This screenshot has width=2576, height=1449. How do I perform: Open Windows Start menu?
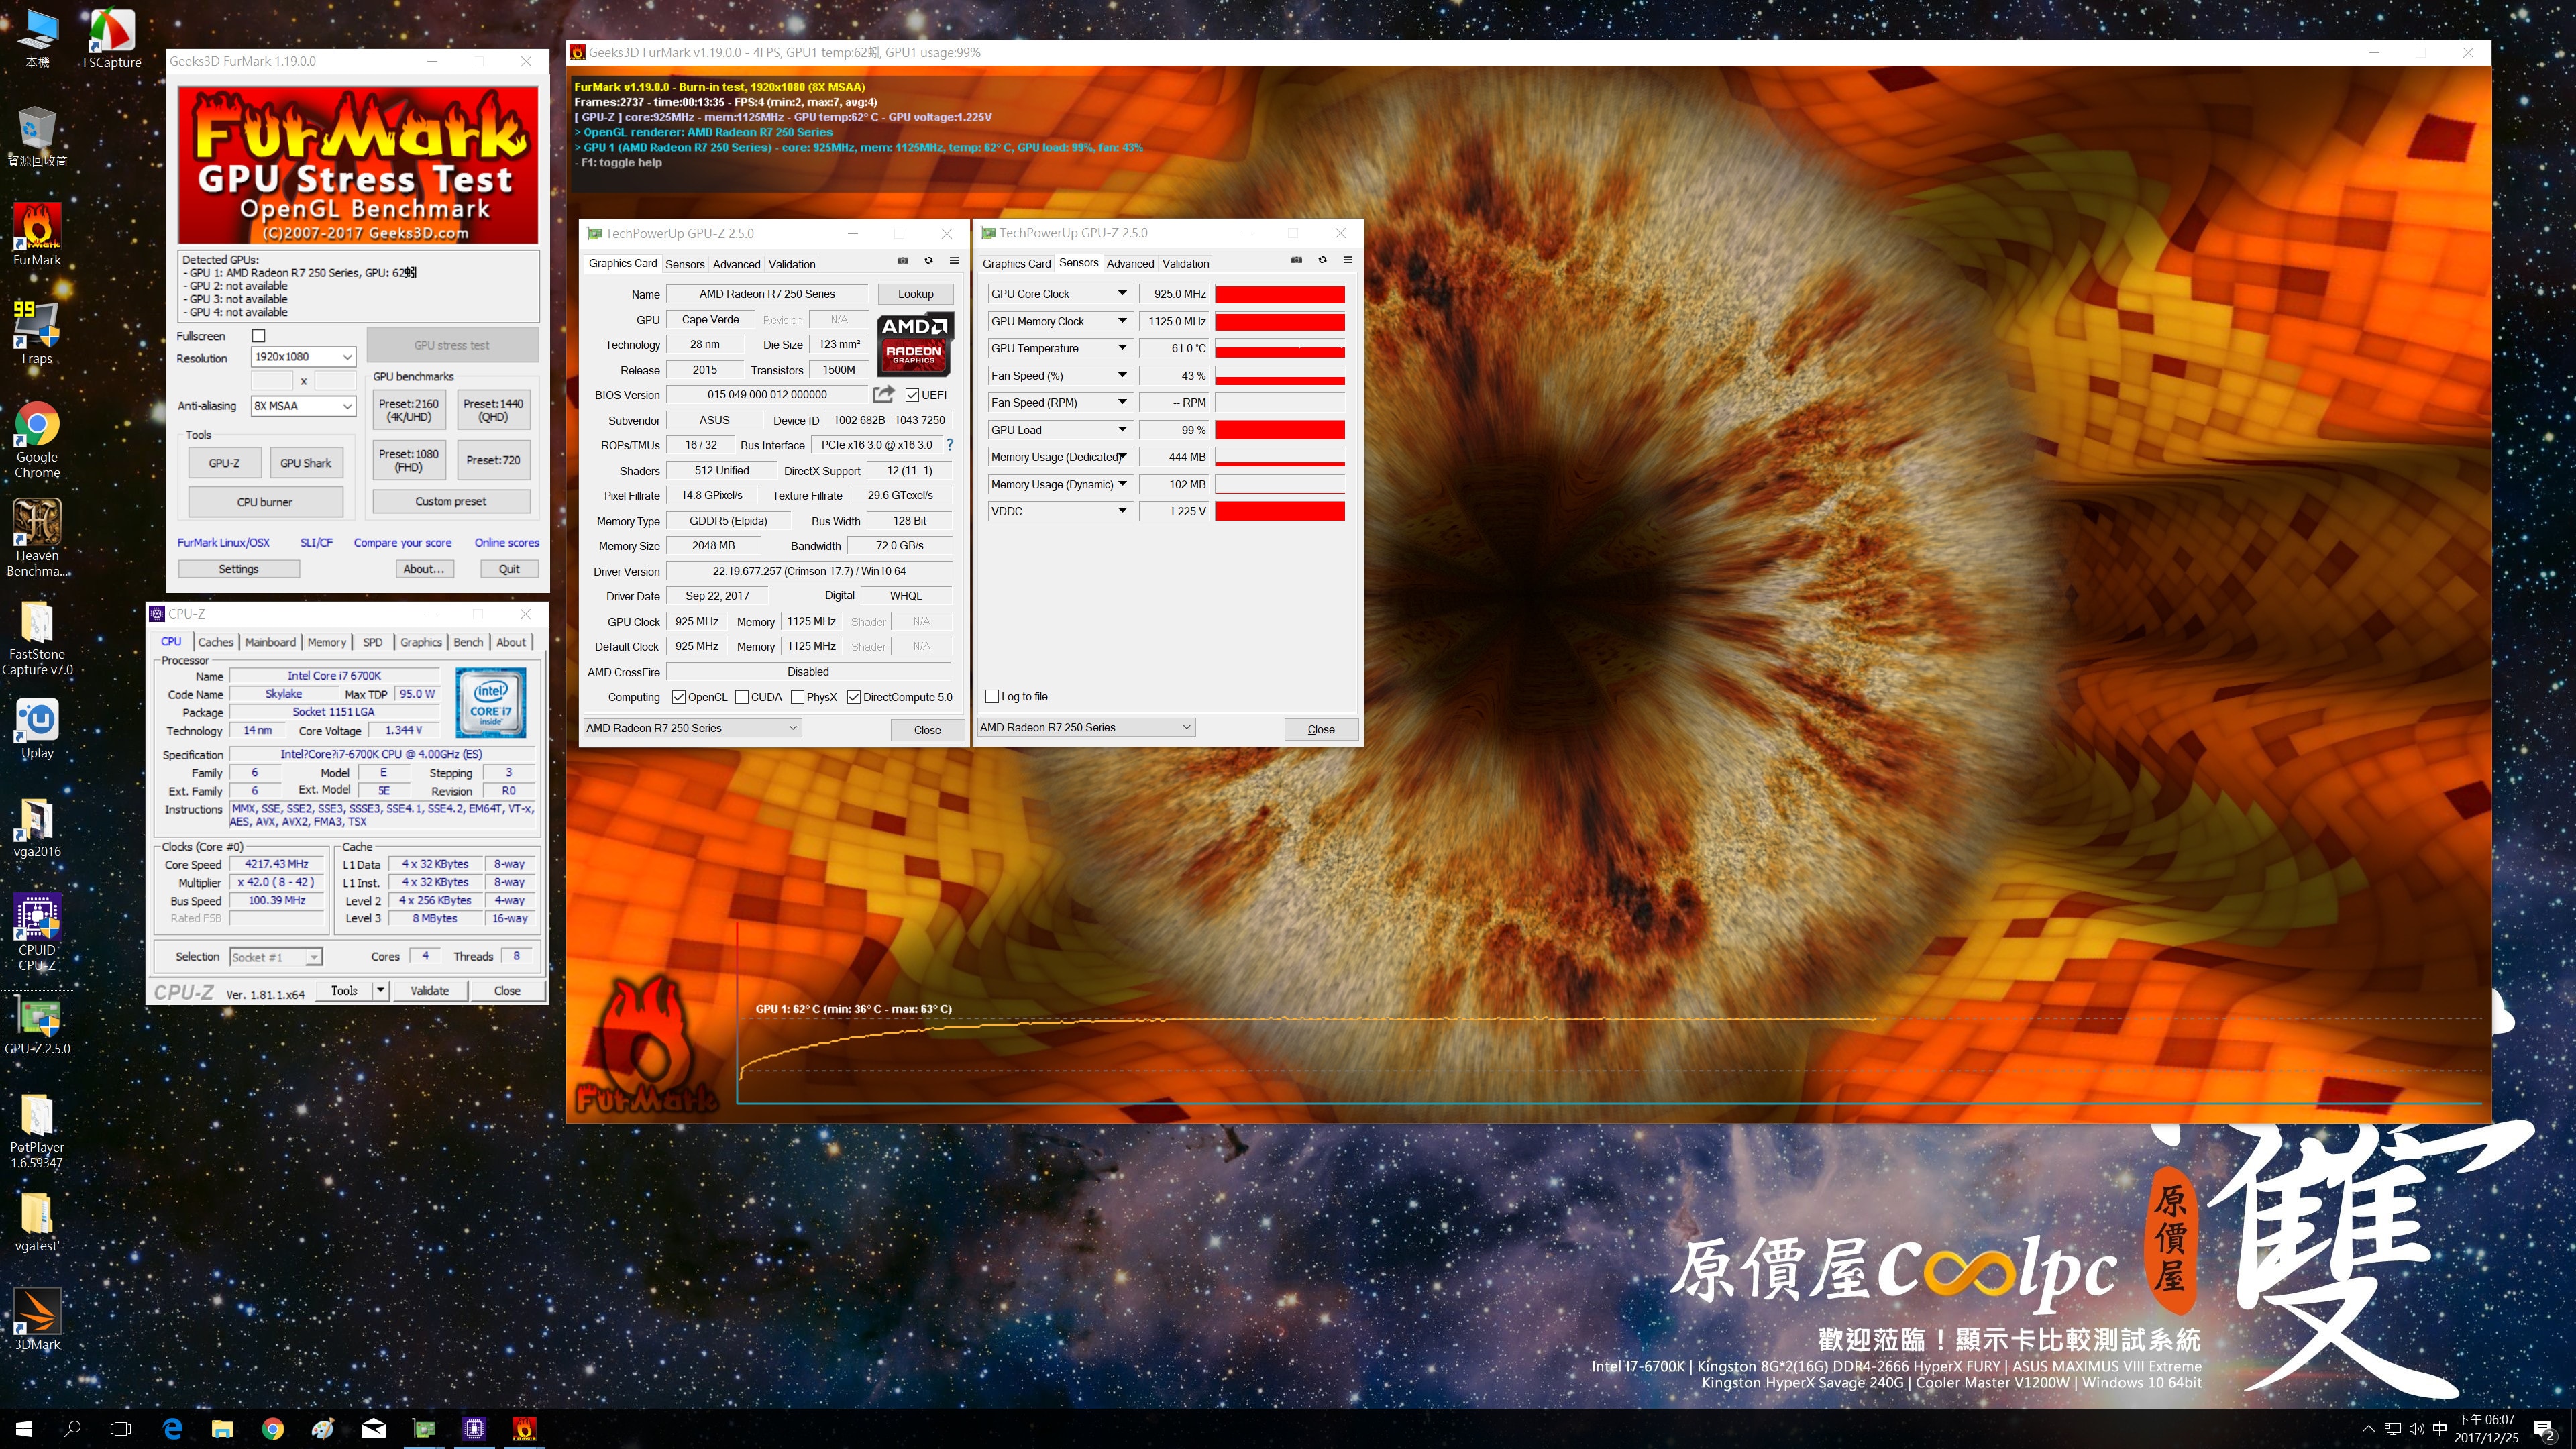(24, 1428)
